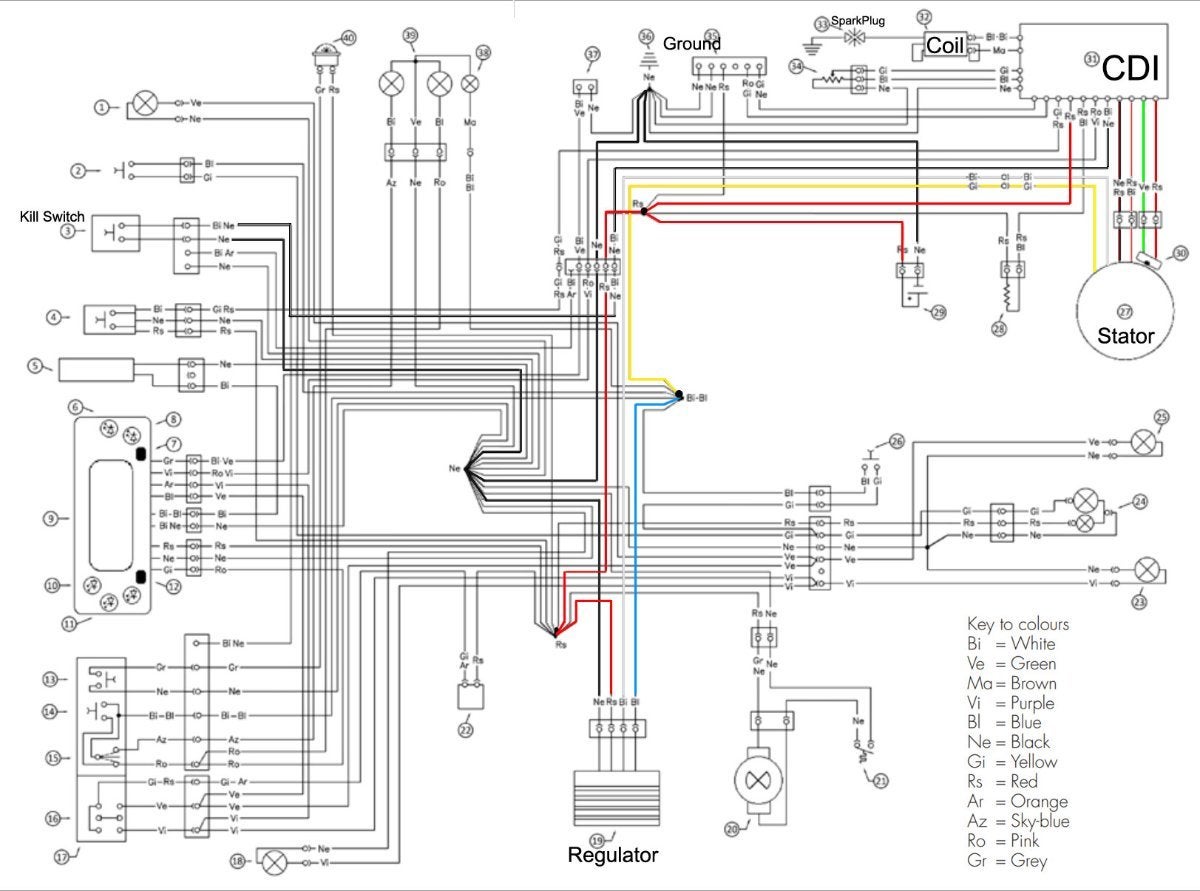Image resolution: width=1200 pixels, height=891 pixels.
Task: Click the black Bl-Bl junction dot
Action: (679, 393)
